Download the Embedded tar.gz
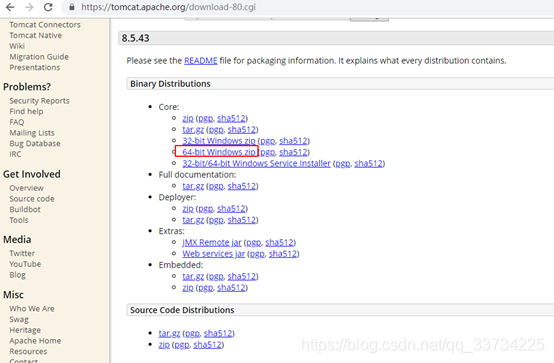This screenshot has width=554, height=363. click(193, 276)
